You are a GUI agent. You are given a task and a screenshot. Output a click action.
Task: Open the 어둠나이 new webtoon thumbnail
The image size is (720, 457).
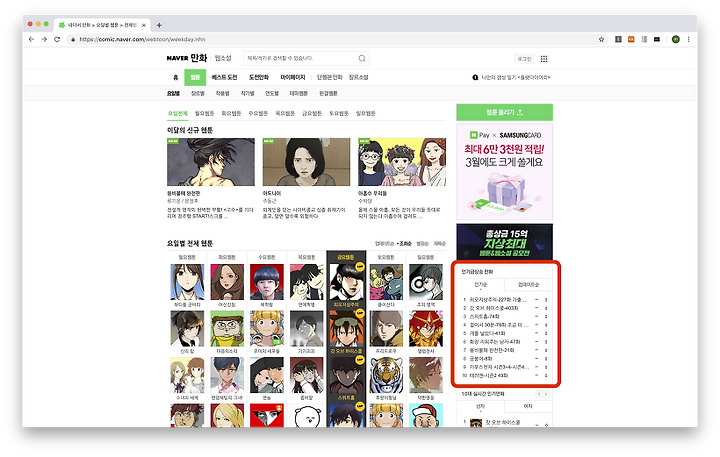(x=306, y=162)
